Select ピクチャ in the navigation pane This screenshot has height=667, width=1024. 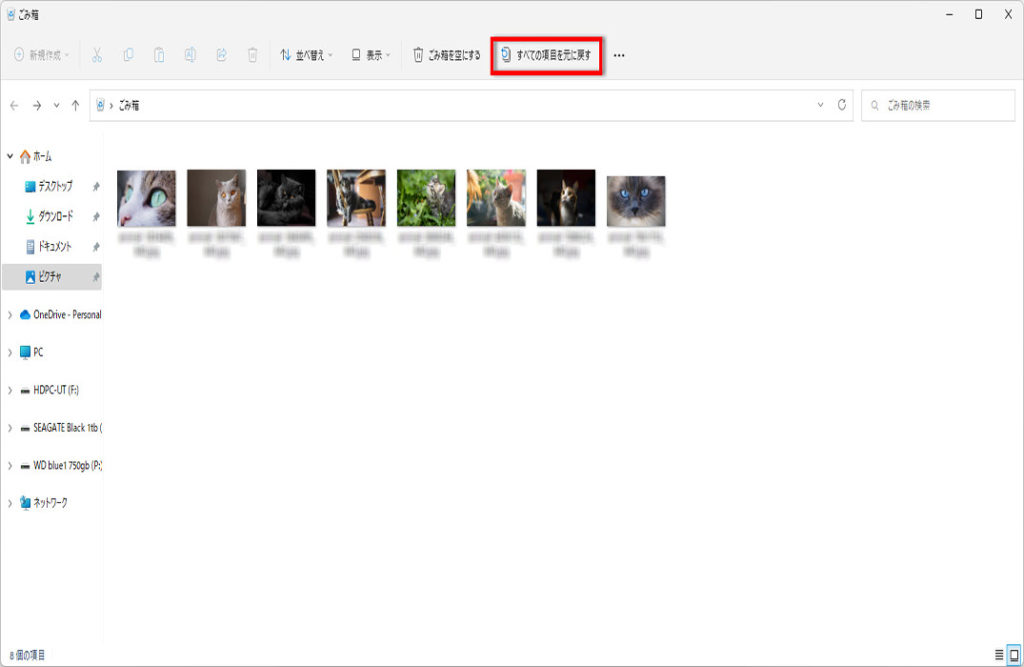(50, 276)
